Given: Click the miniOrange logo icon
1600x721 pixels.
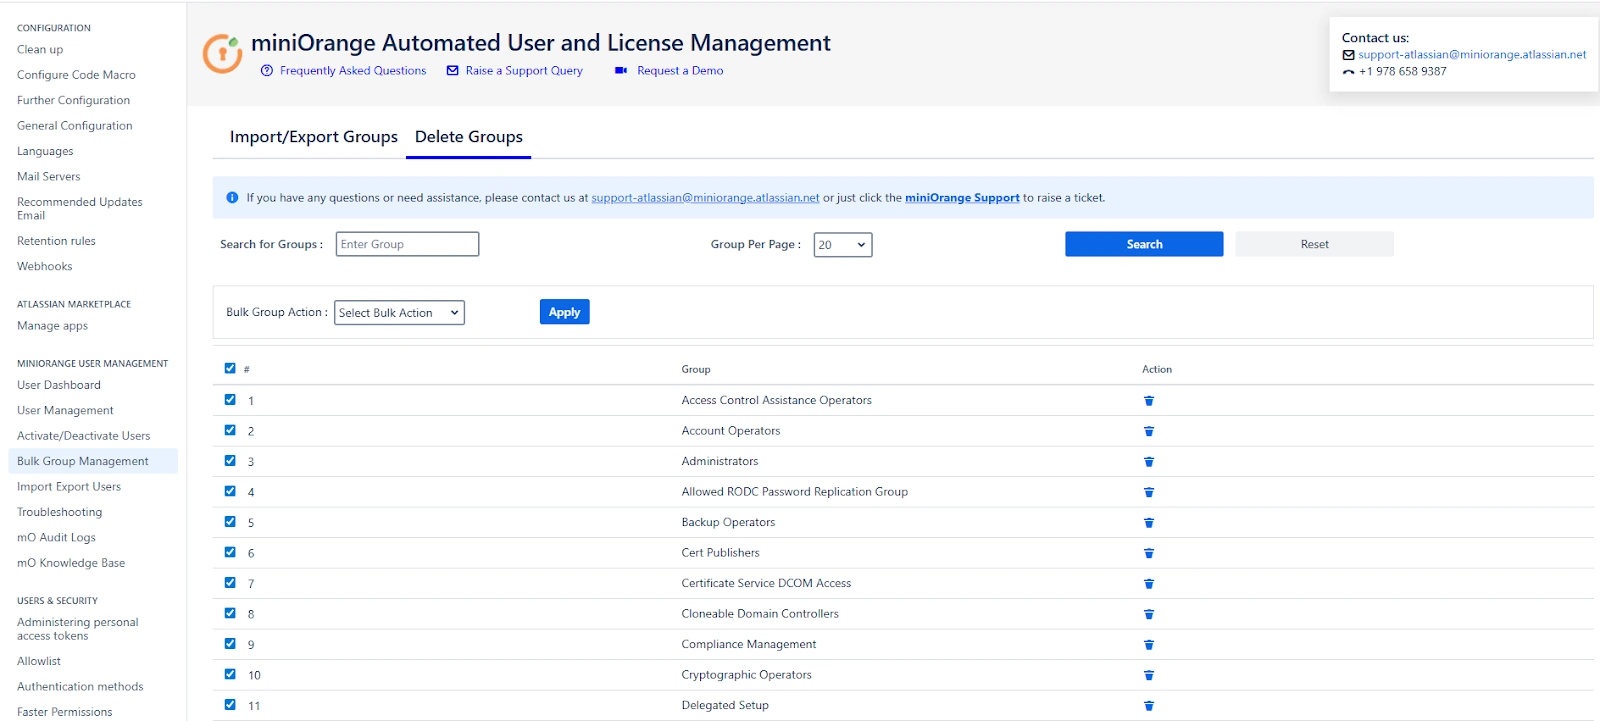Looking at the screenshot, I should click(222, 54).
